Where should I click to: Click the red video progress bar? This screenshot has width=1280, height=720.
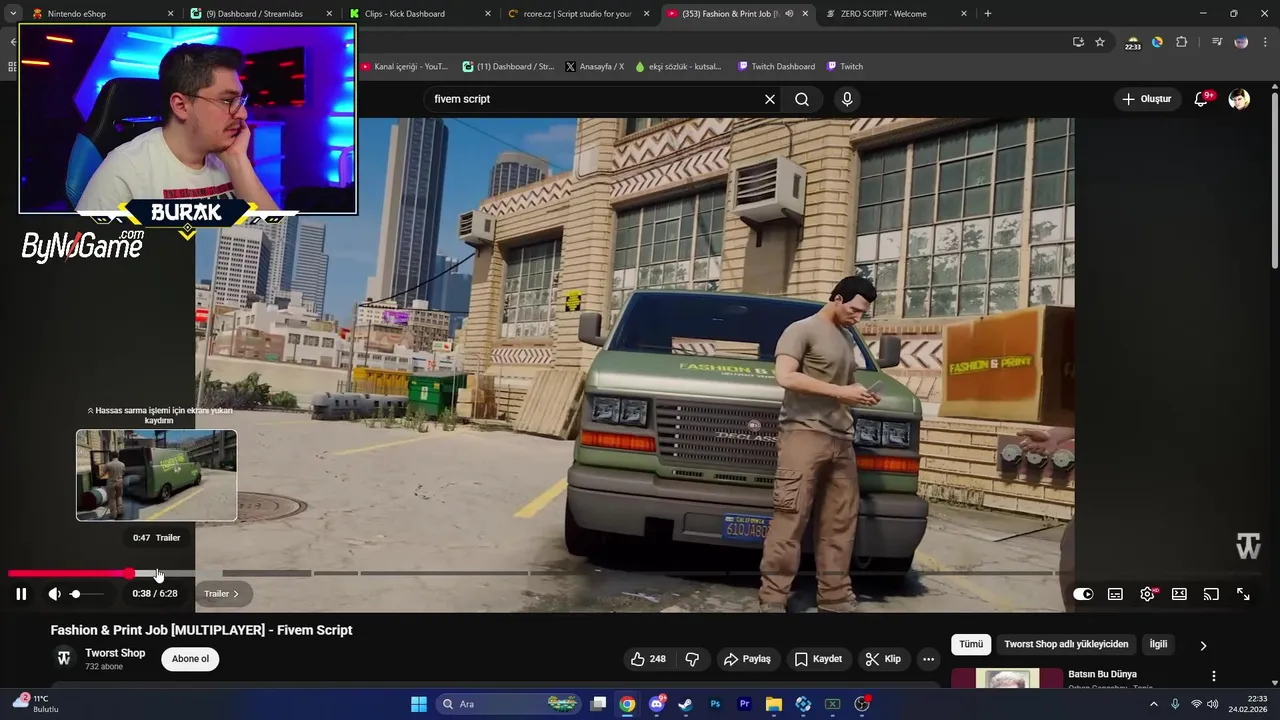[x=68, y=573]
